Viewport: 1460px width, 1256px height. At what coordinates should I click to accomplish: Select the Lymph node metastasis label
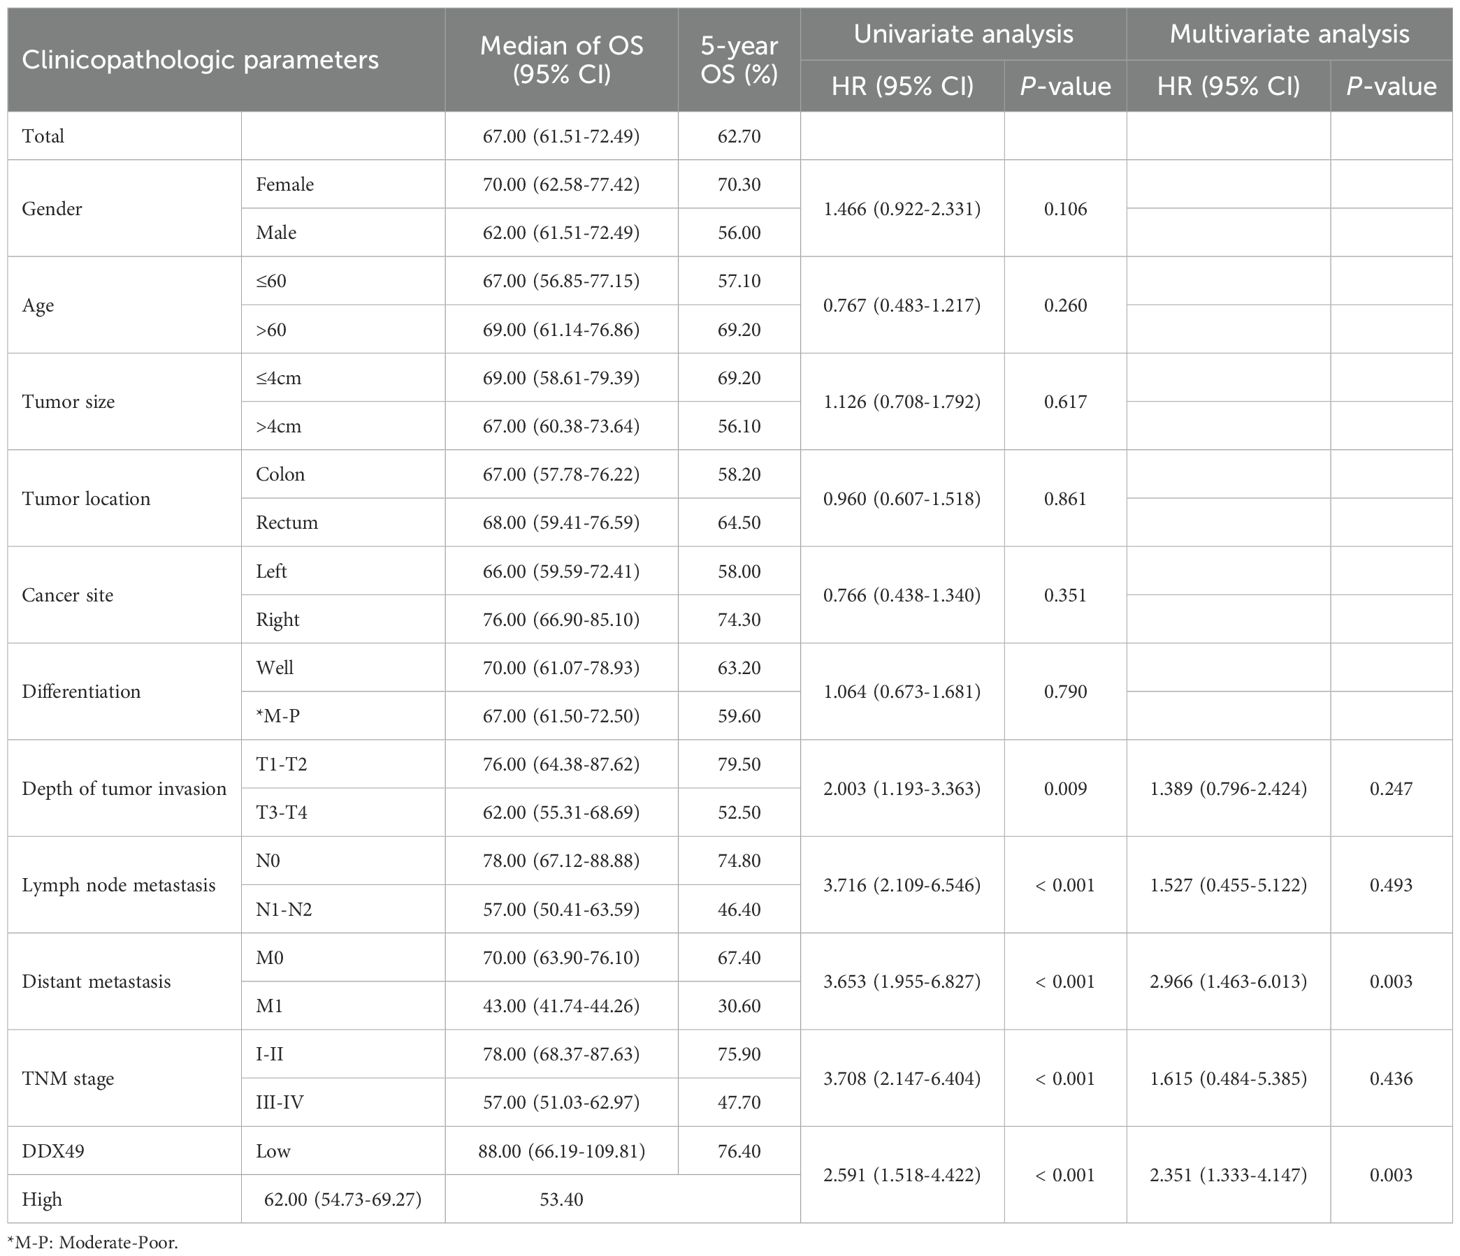(x=118, y=885)
